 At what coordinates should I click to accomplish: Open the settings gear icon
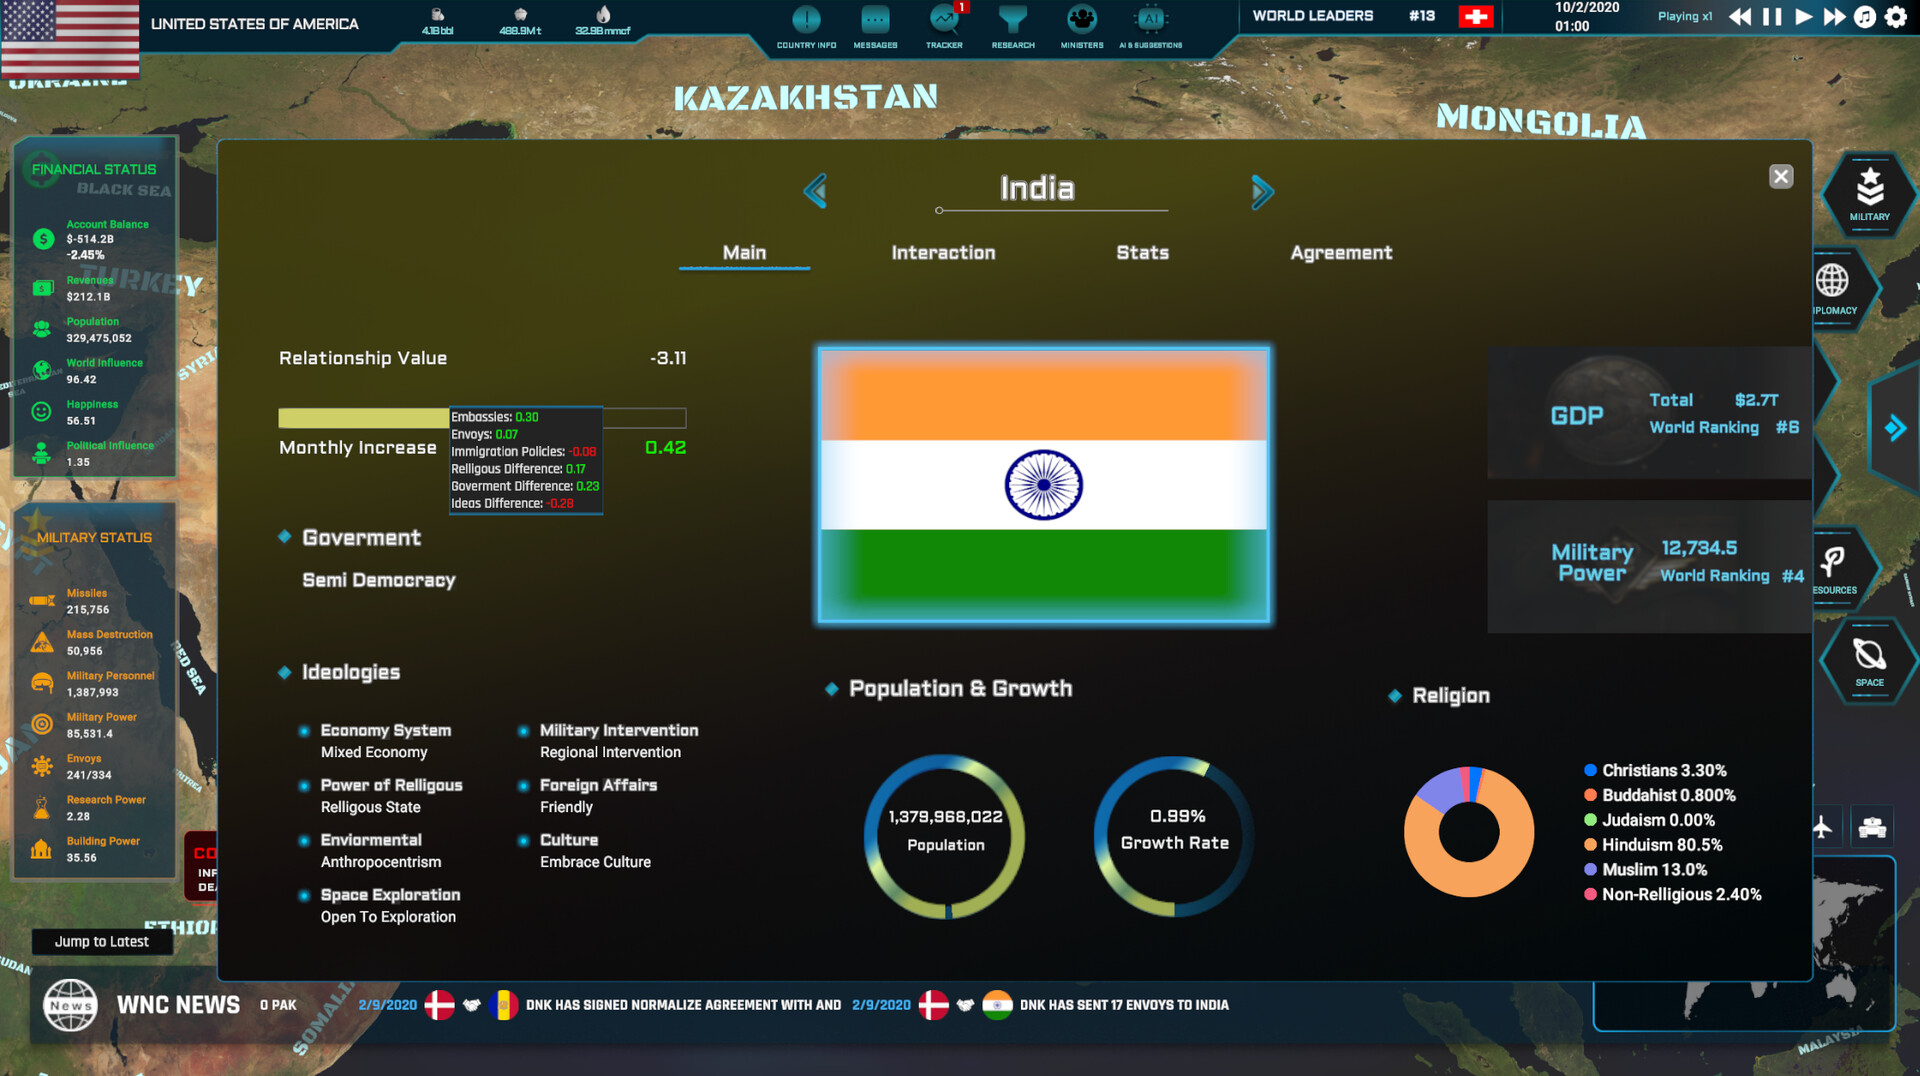coord(1896,17)
